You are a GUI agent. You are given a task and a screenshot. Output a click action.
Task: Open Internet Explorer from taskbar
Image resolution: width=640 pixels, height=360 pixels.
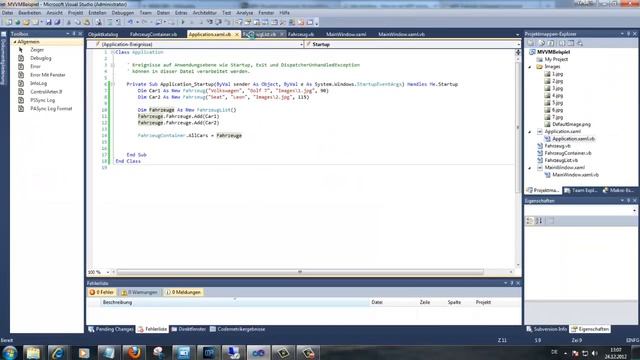pos(58,353)
